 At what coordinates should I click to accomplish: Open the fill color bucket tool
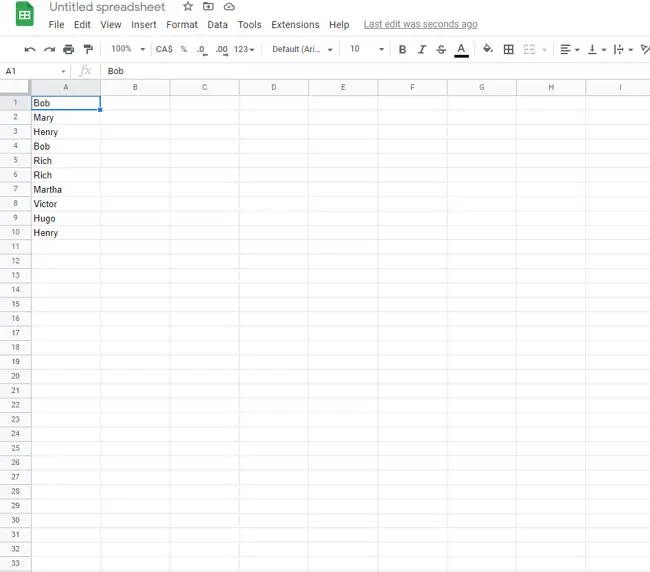click(488, 49)
